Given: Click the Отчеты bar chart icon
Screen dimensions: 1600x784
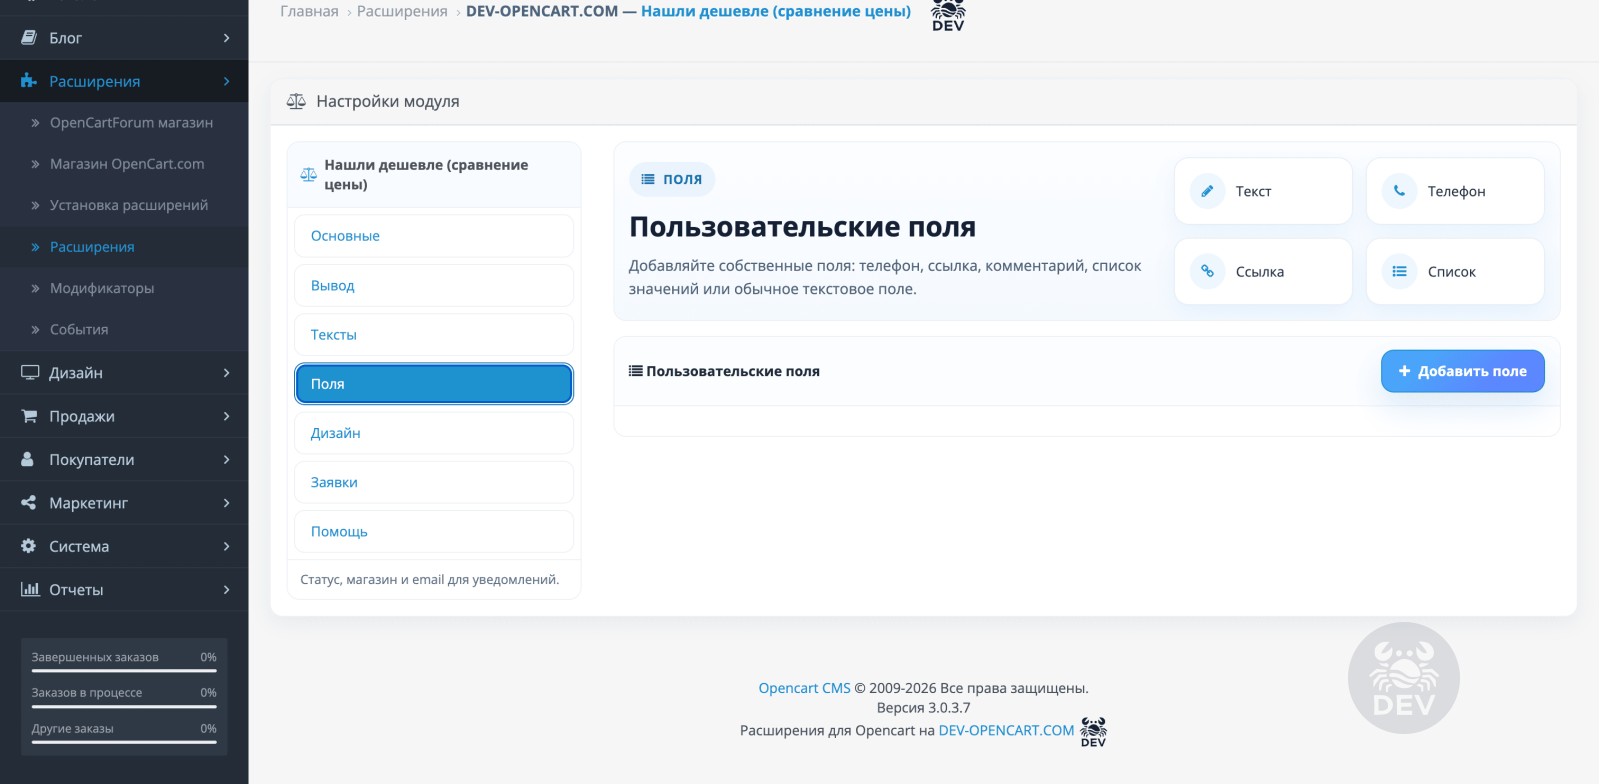Looking at the screenshot, I should pos(30,589).
